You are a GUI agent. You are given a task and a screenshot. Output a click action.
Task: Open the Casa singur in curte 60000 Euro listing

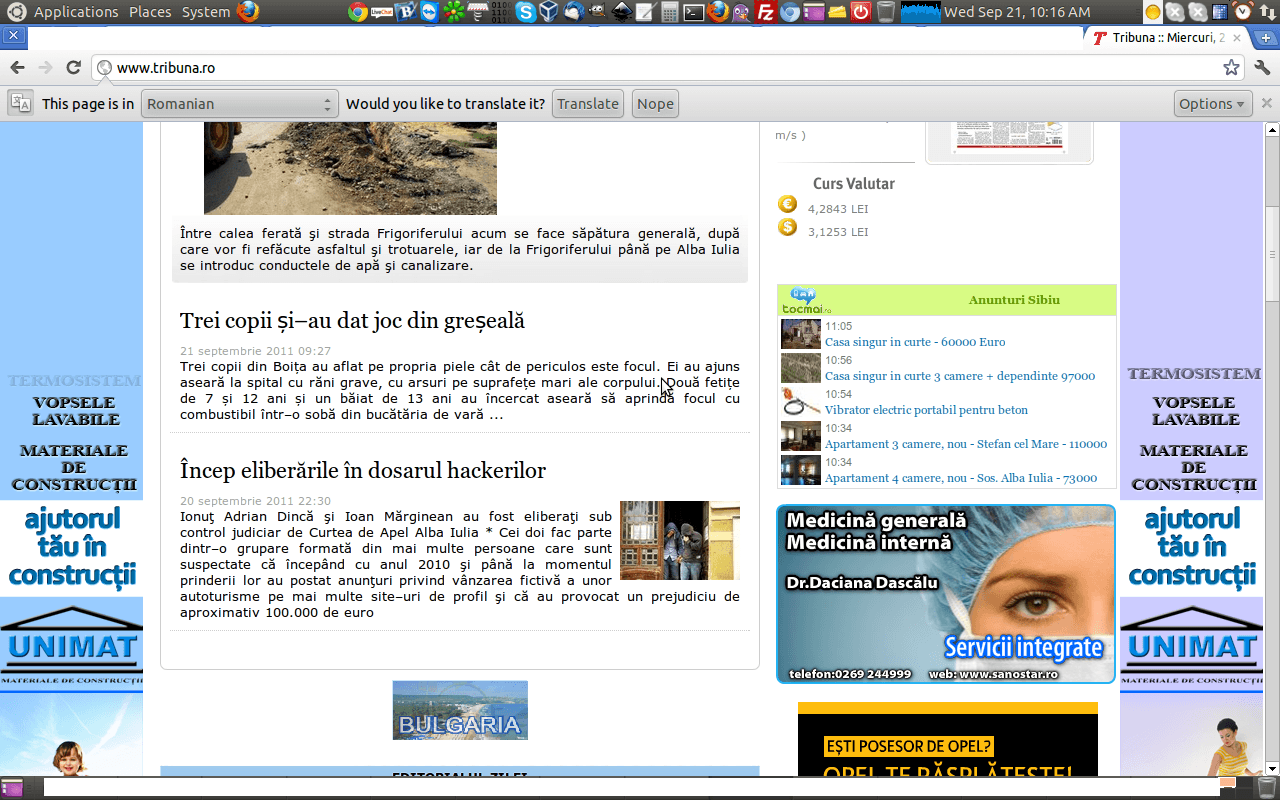pos(915,341)
